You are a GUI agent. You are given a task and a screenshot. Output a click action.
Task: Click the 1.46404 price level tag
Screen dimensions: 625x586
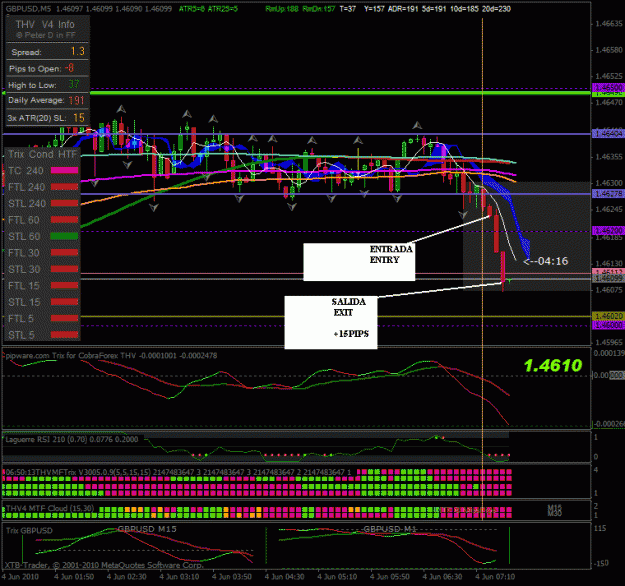point(608,134)
